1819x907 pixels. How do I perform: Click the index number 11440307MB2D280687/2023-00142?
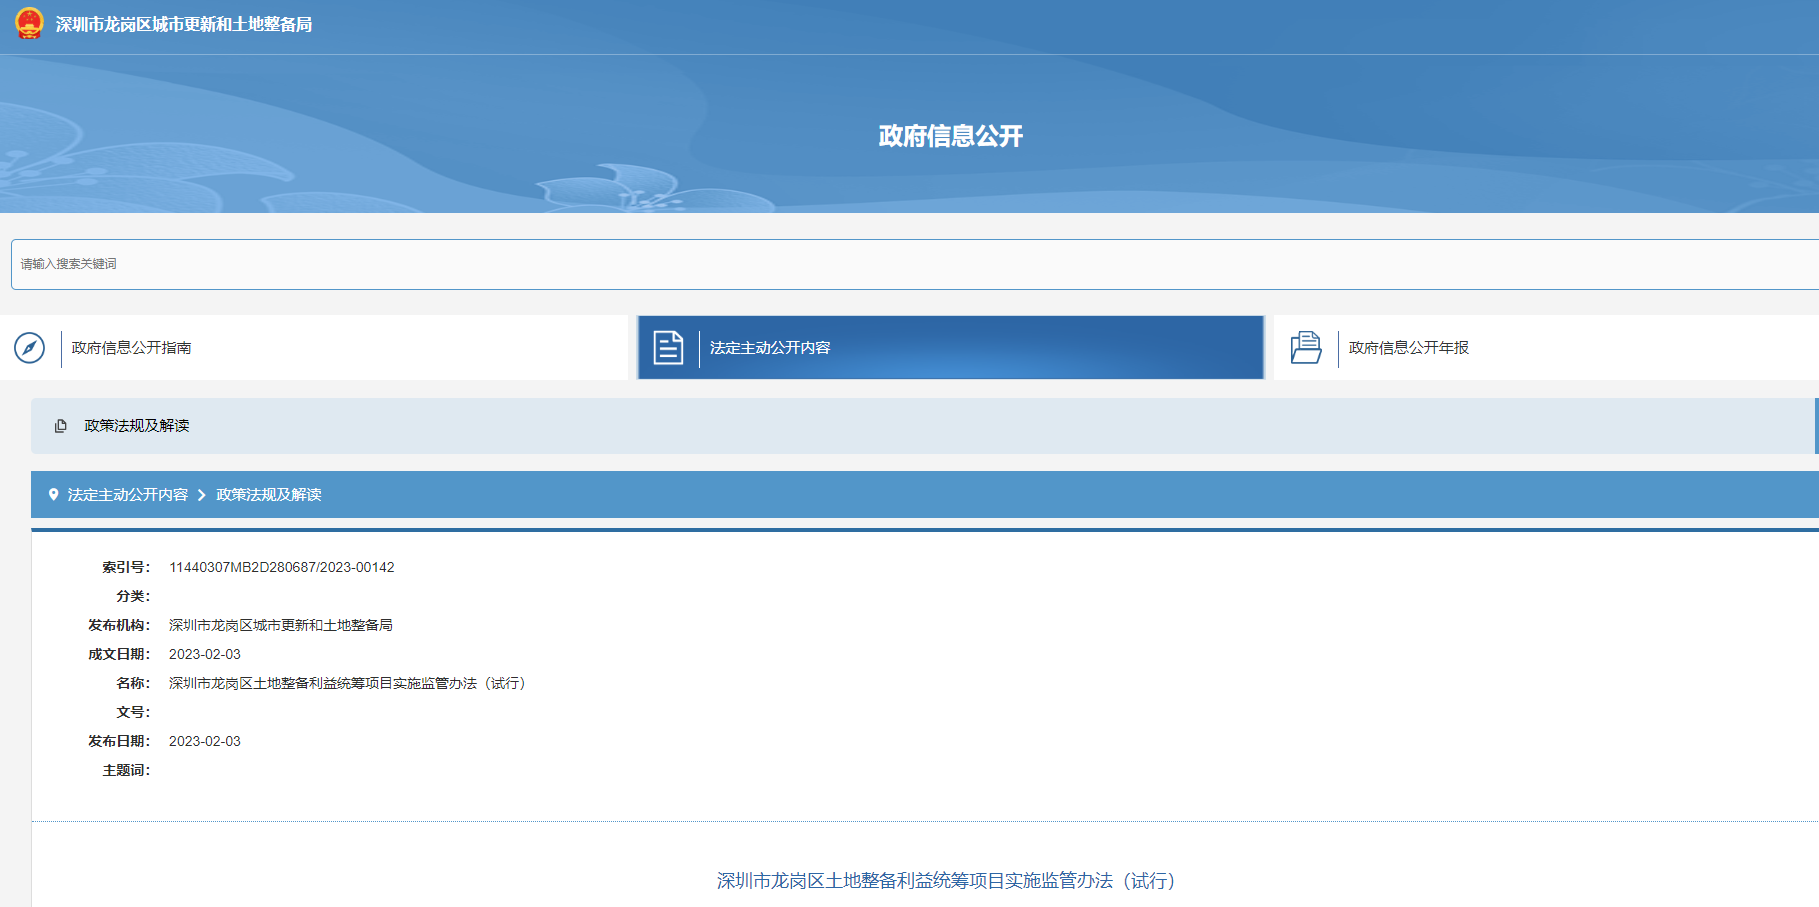281,567
